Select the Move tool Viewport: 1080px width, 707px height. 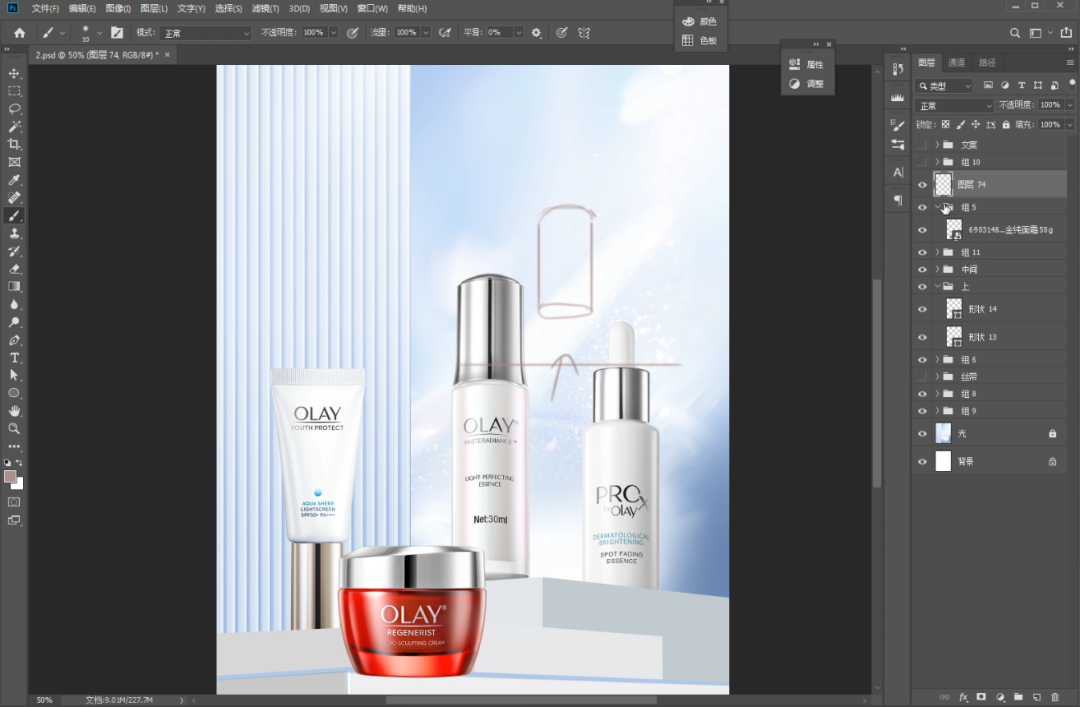click(14, 73)
